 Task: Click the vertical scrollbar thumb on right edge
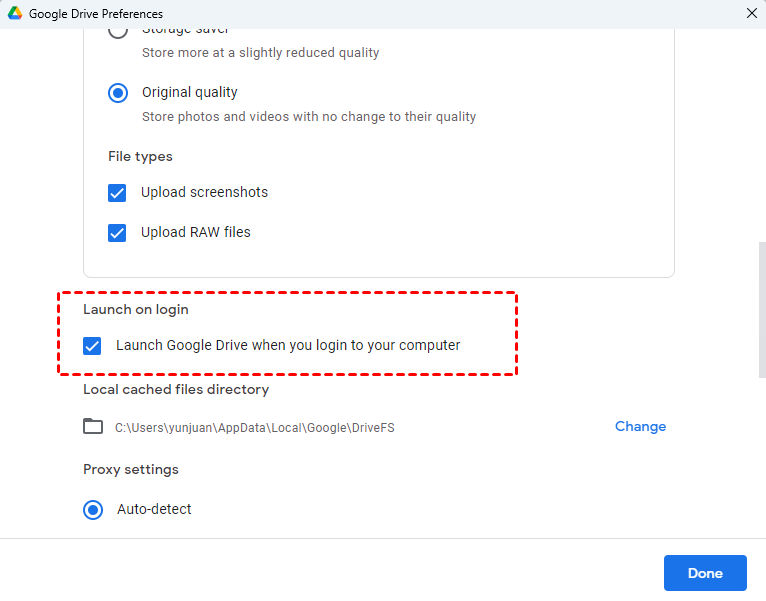pyautogui.click(x=762, y=310)
